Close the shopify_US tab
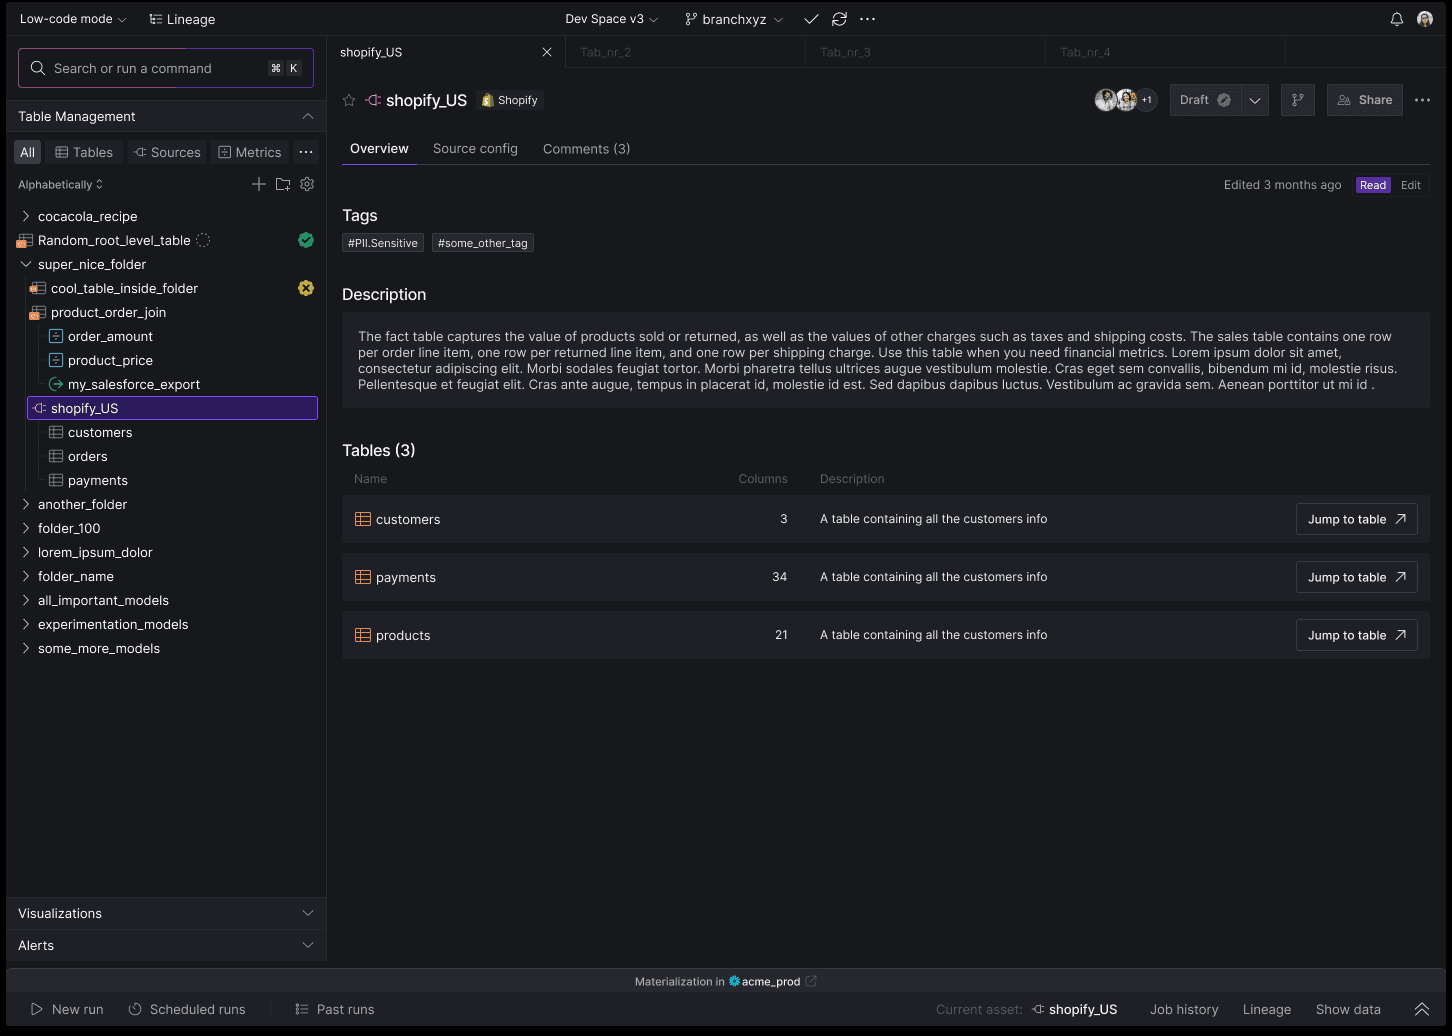 547,52
